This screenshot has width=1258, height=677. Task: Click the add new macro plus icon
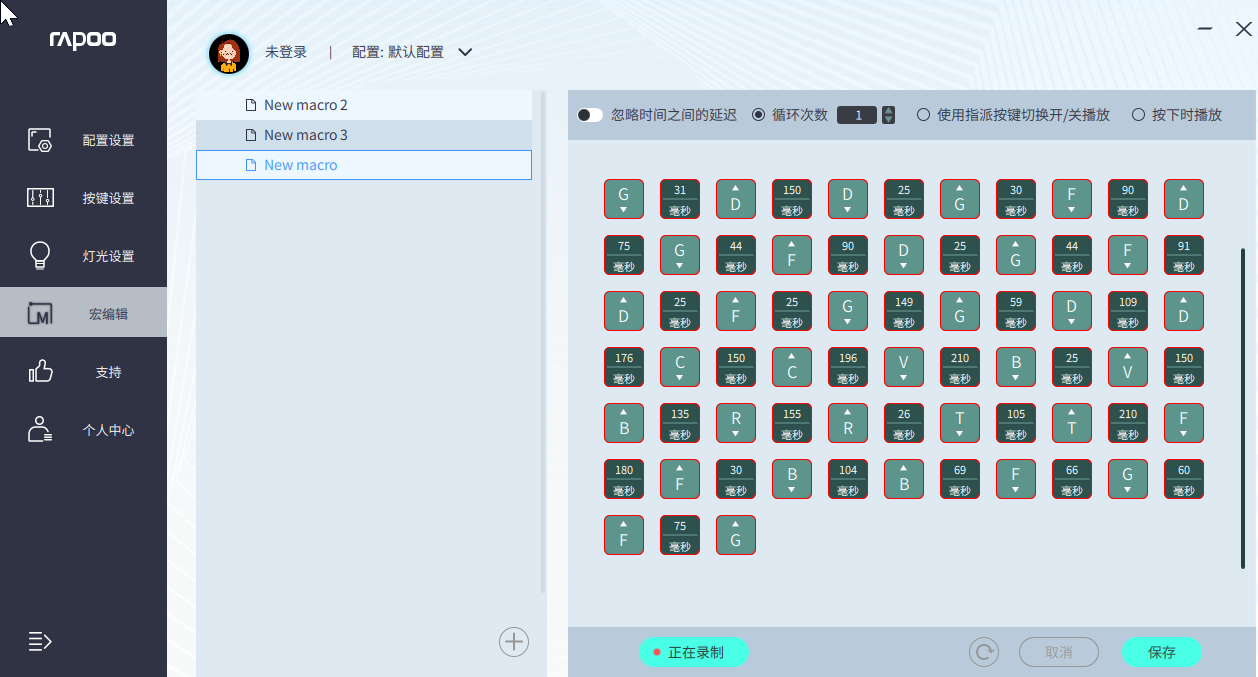[x=514, y=642]
